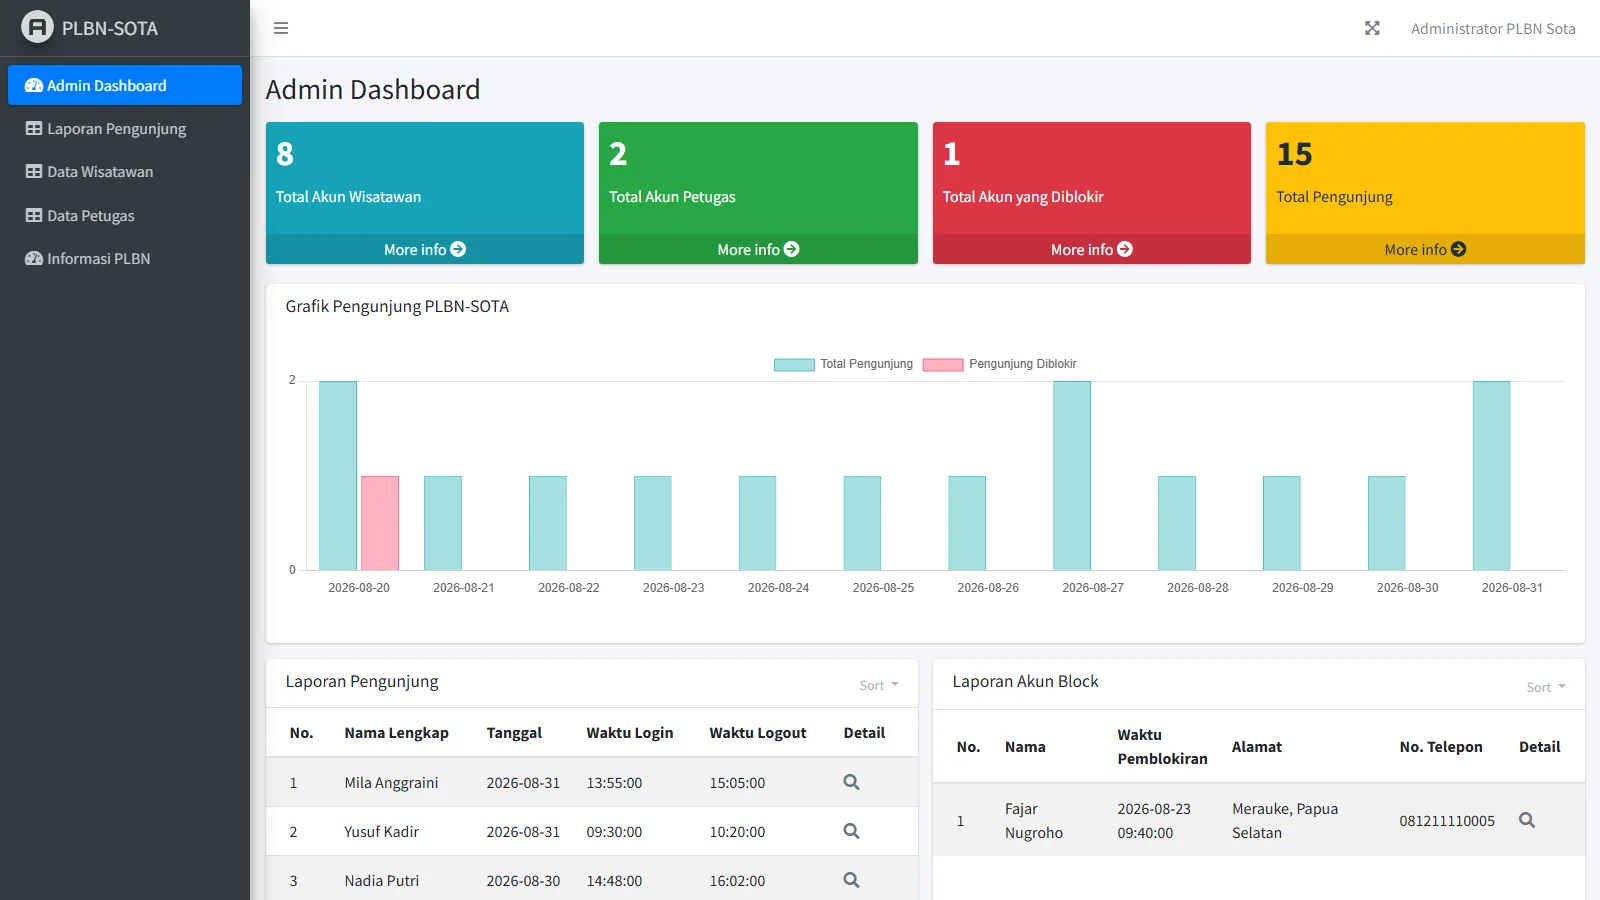Open Laporan Pengunjung in sidebar
Screen dimensions: 1600x900
click(125, 128)
